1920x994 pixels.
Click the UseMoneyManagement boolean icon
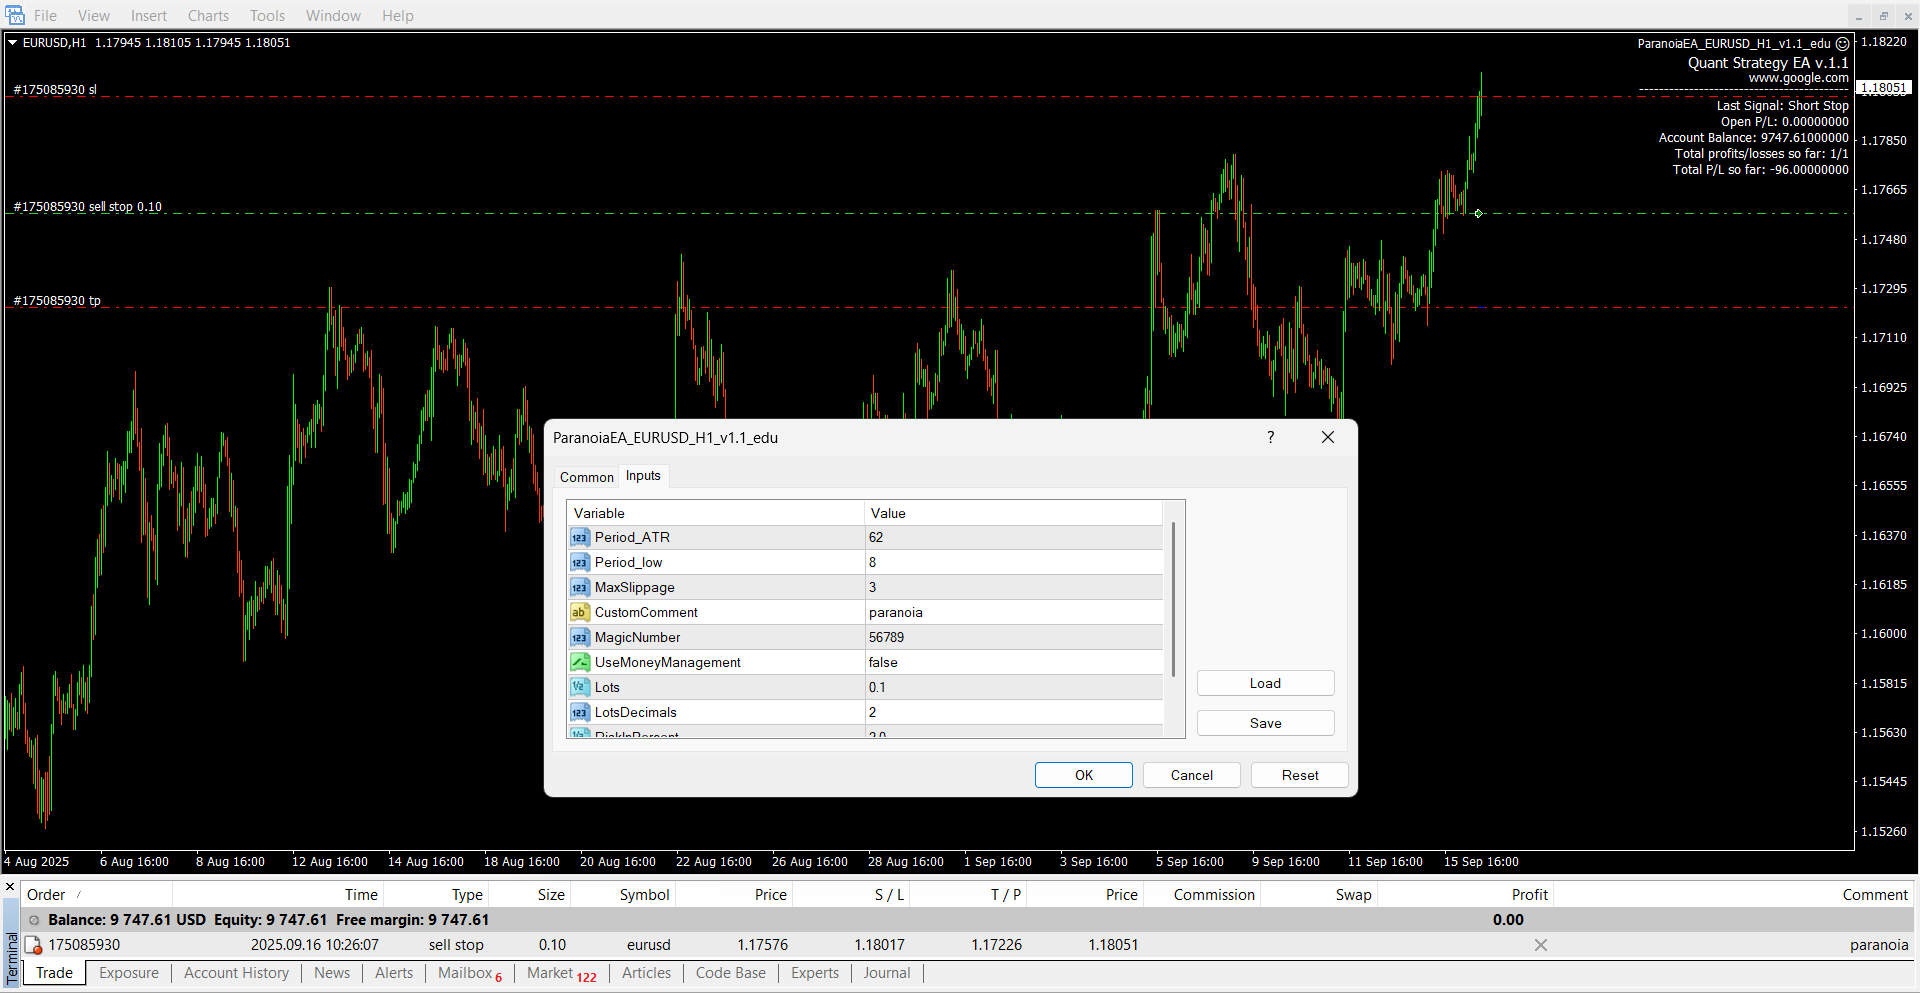pyautogui.click(x=579, y=663)
